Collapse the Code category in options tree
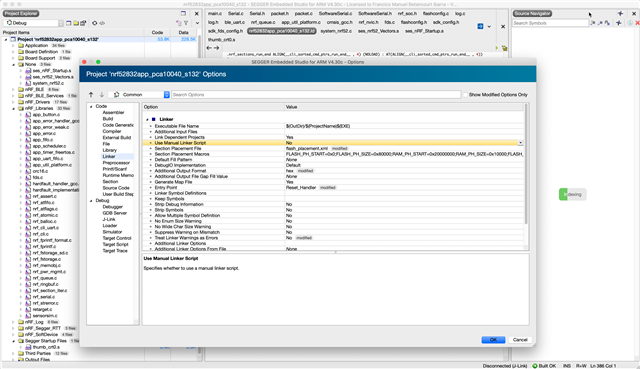The height and width of the screenshot is (369, 640). (91, 106)
